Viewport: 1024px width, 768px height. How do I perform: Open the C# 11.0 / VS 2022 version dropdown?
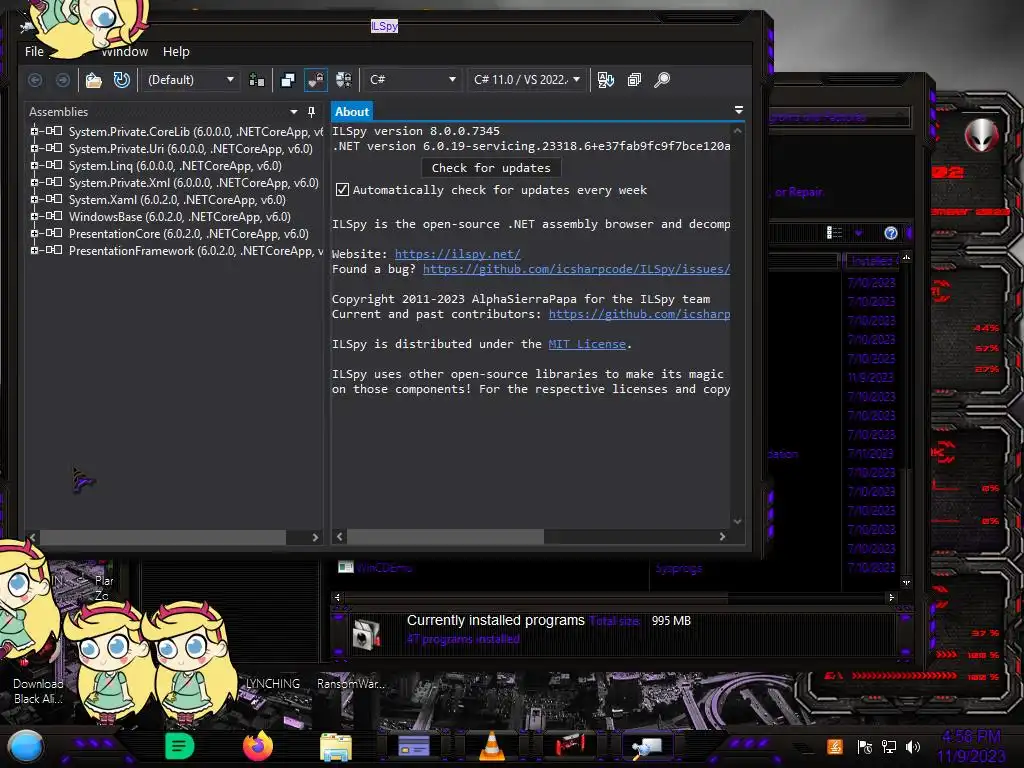[x=526, y=80]
